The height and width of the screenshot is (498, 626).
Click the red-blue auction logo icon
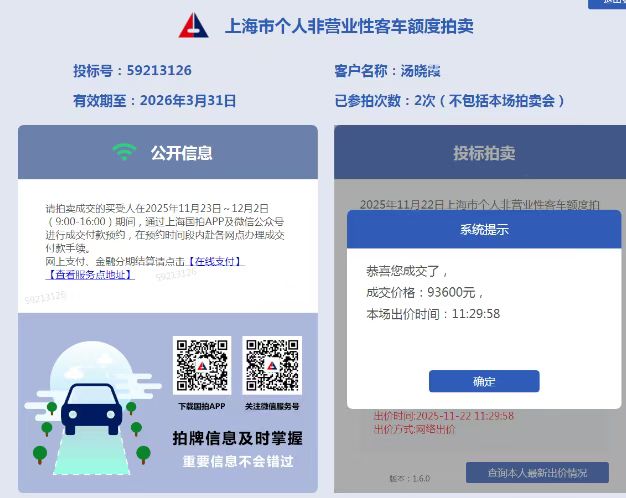click(193, 26)
